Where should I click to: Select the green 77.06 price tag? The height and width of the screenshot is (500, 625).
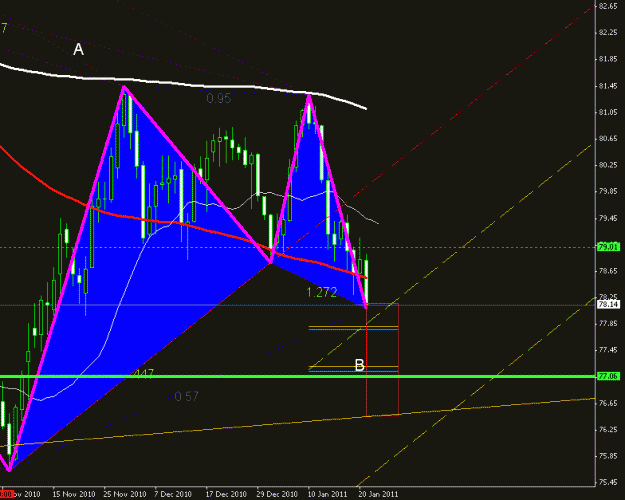point(608,376)
